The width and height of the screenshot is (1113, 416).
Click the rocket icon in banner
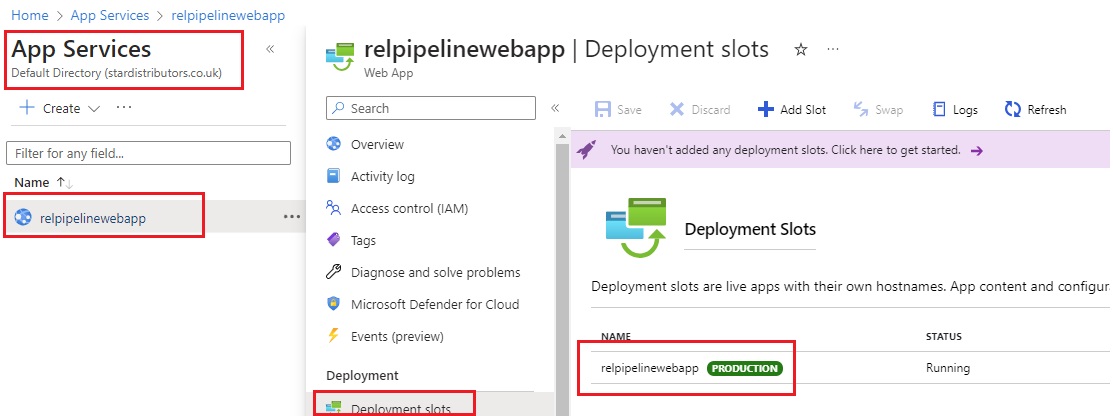click(586, 150)
